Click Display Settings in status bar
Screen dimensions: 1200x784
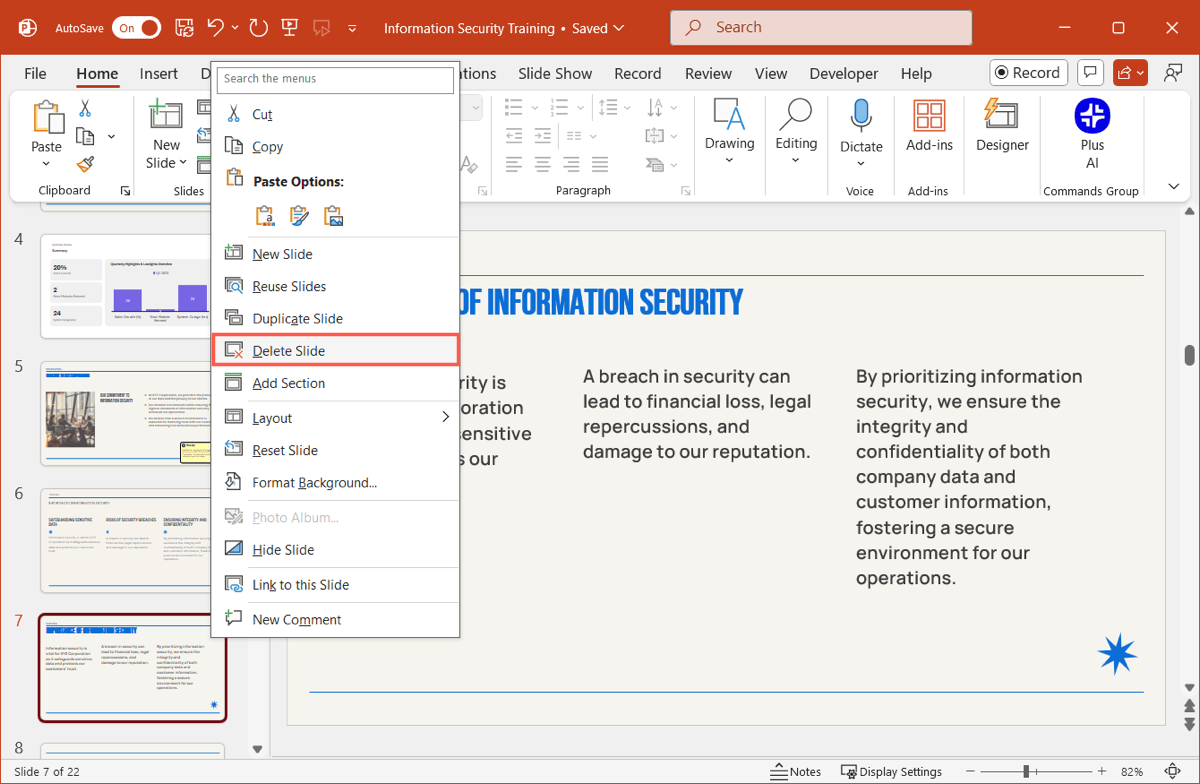(x=892, y=771)
